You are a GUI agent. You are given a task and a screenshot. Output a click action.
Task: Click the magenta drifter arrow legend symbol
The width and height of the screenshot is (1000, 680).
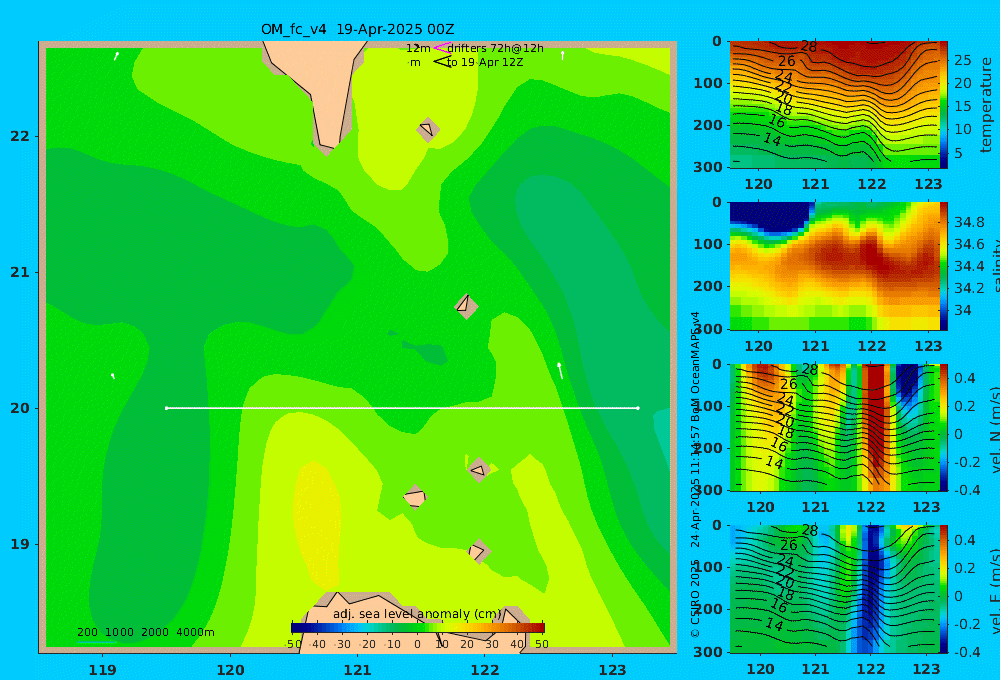click(x=442, y=47)
